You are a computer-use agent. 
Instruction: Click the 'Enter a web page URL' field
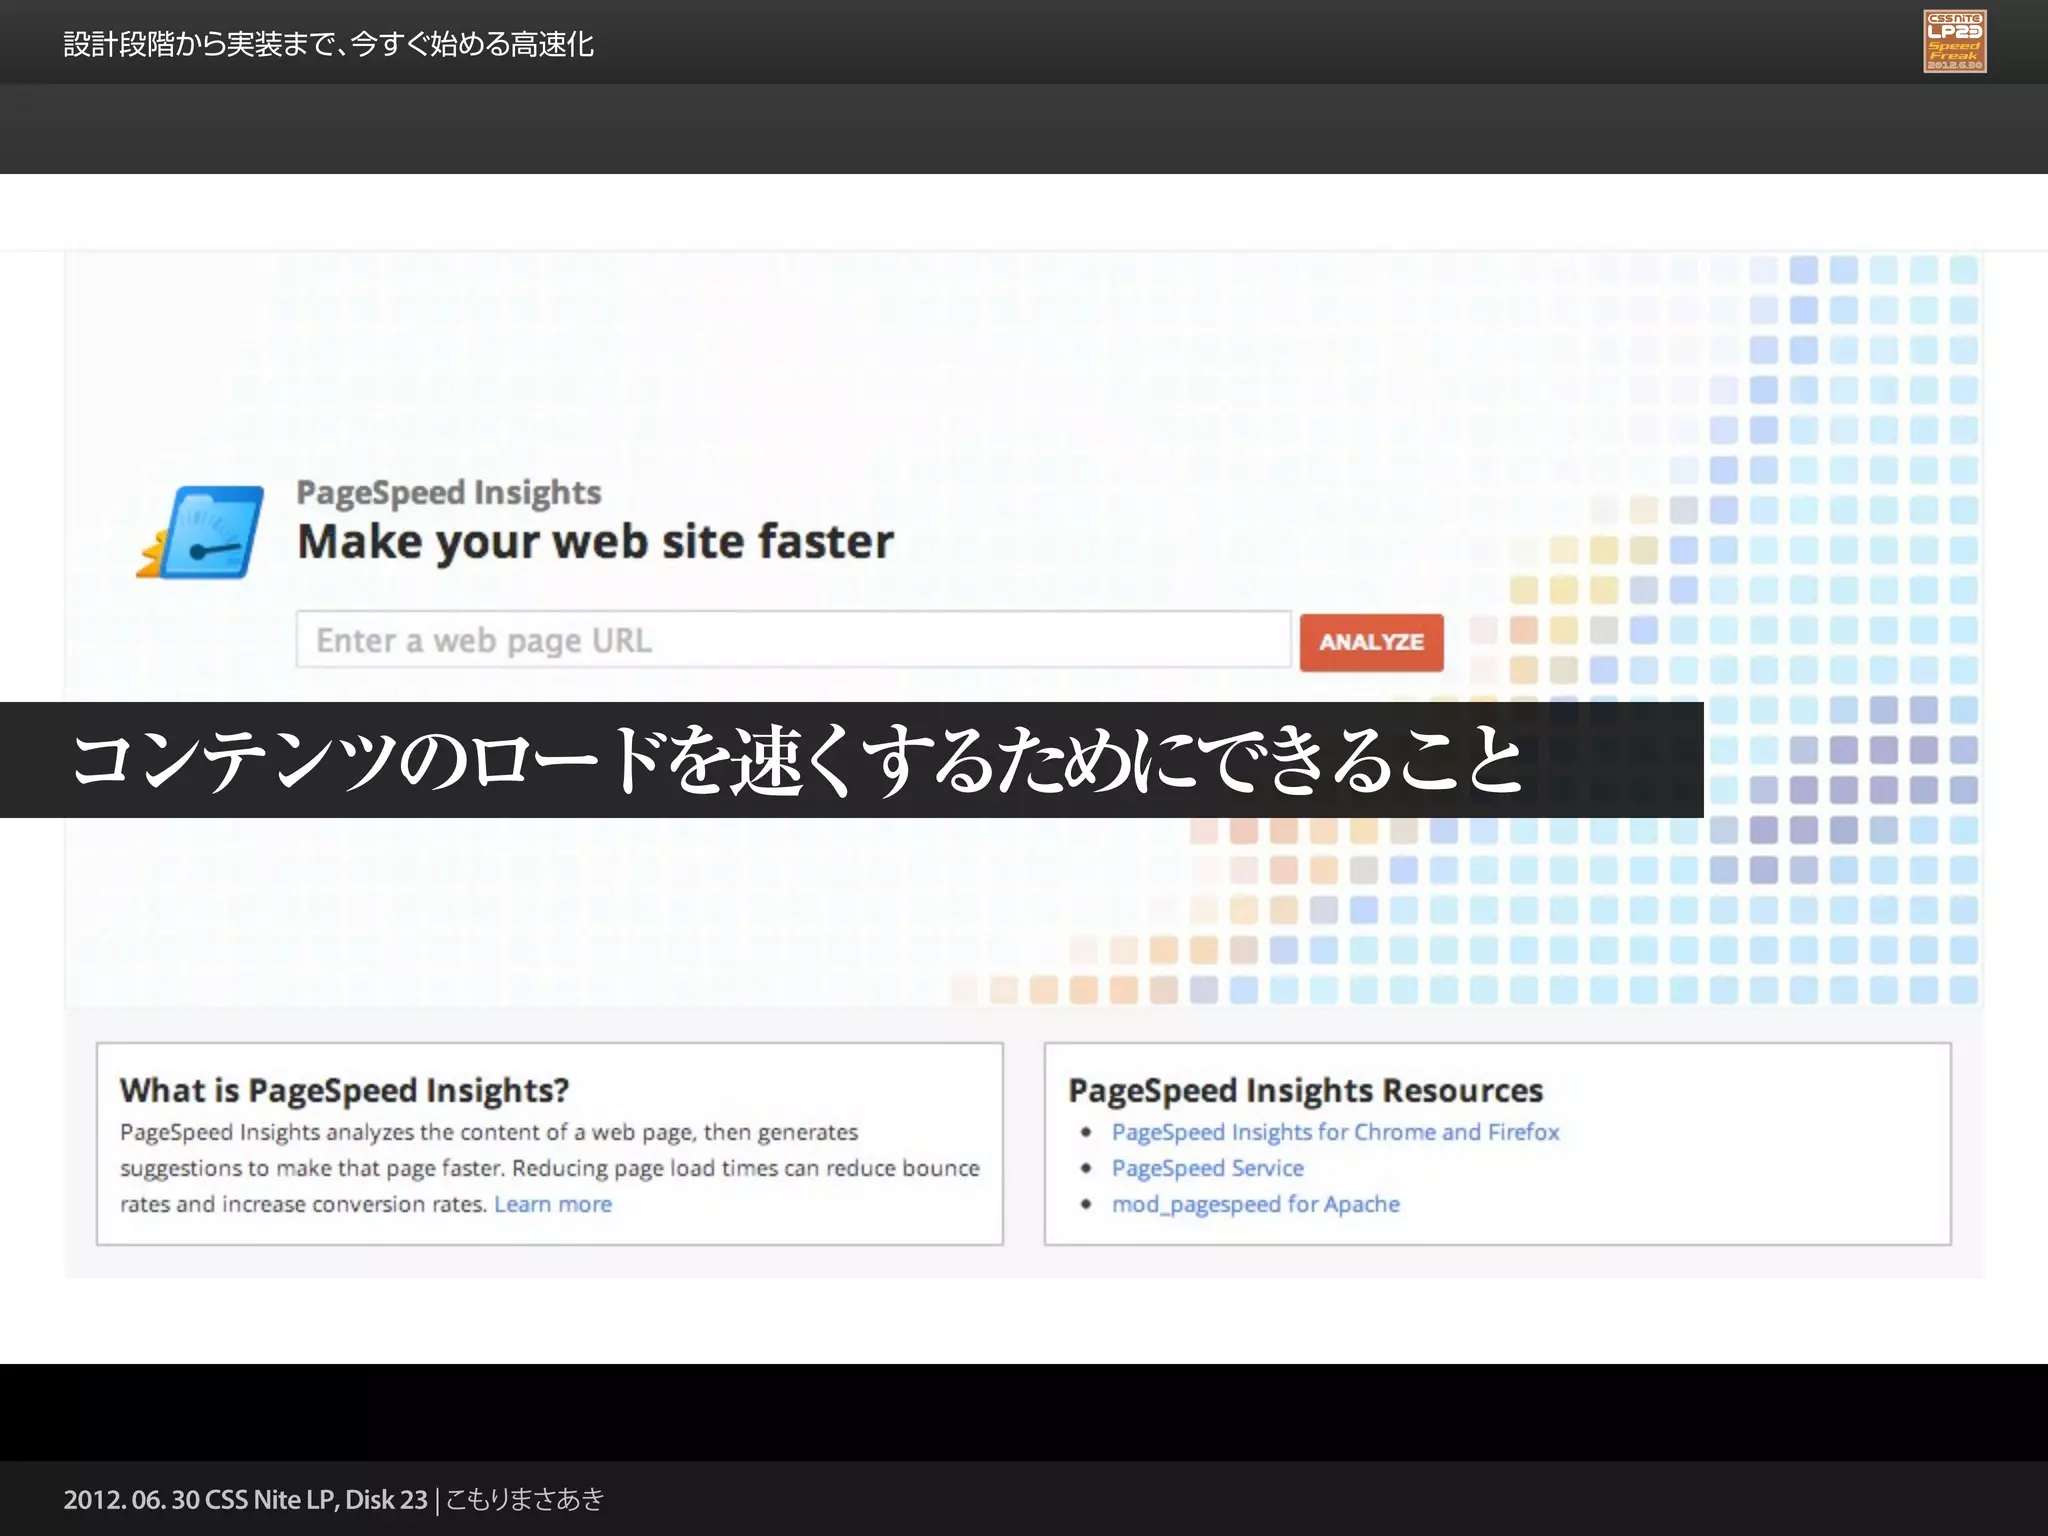pyautogui.click(x=793, y=640)
